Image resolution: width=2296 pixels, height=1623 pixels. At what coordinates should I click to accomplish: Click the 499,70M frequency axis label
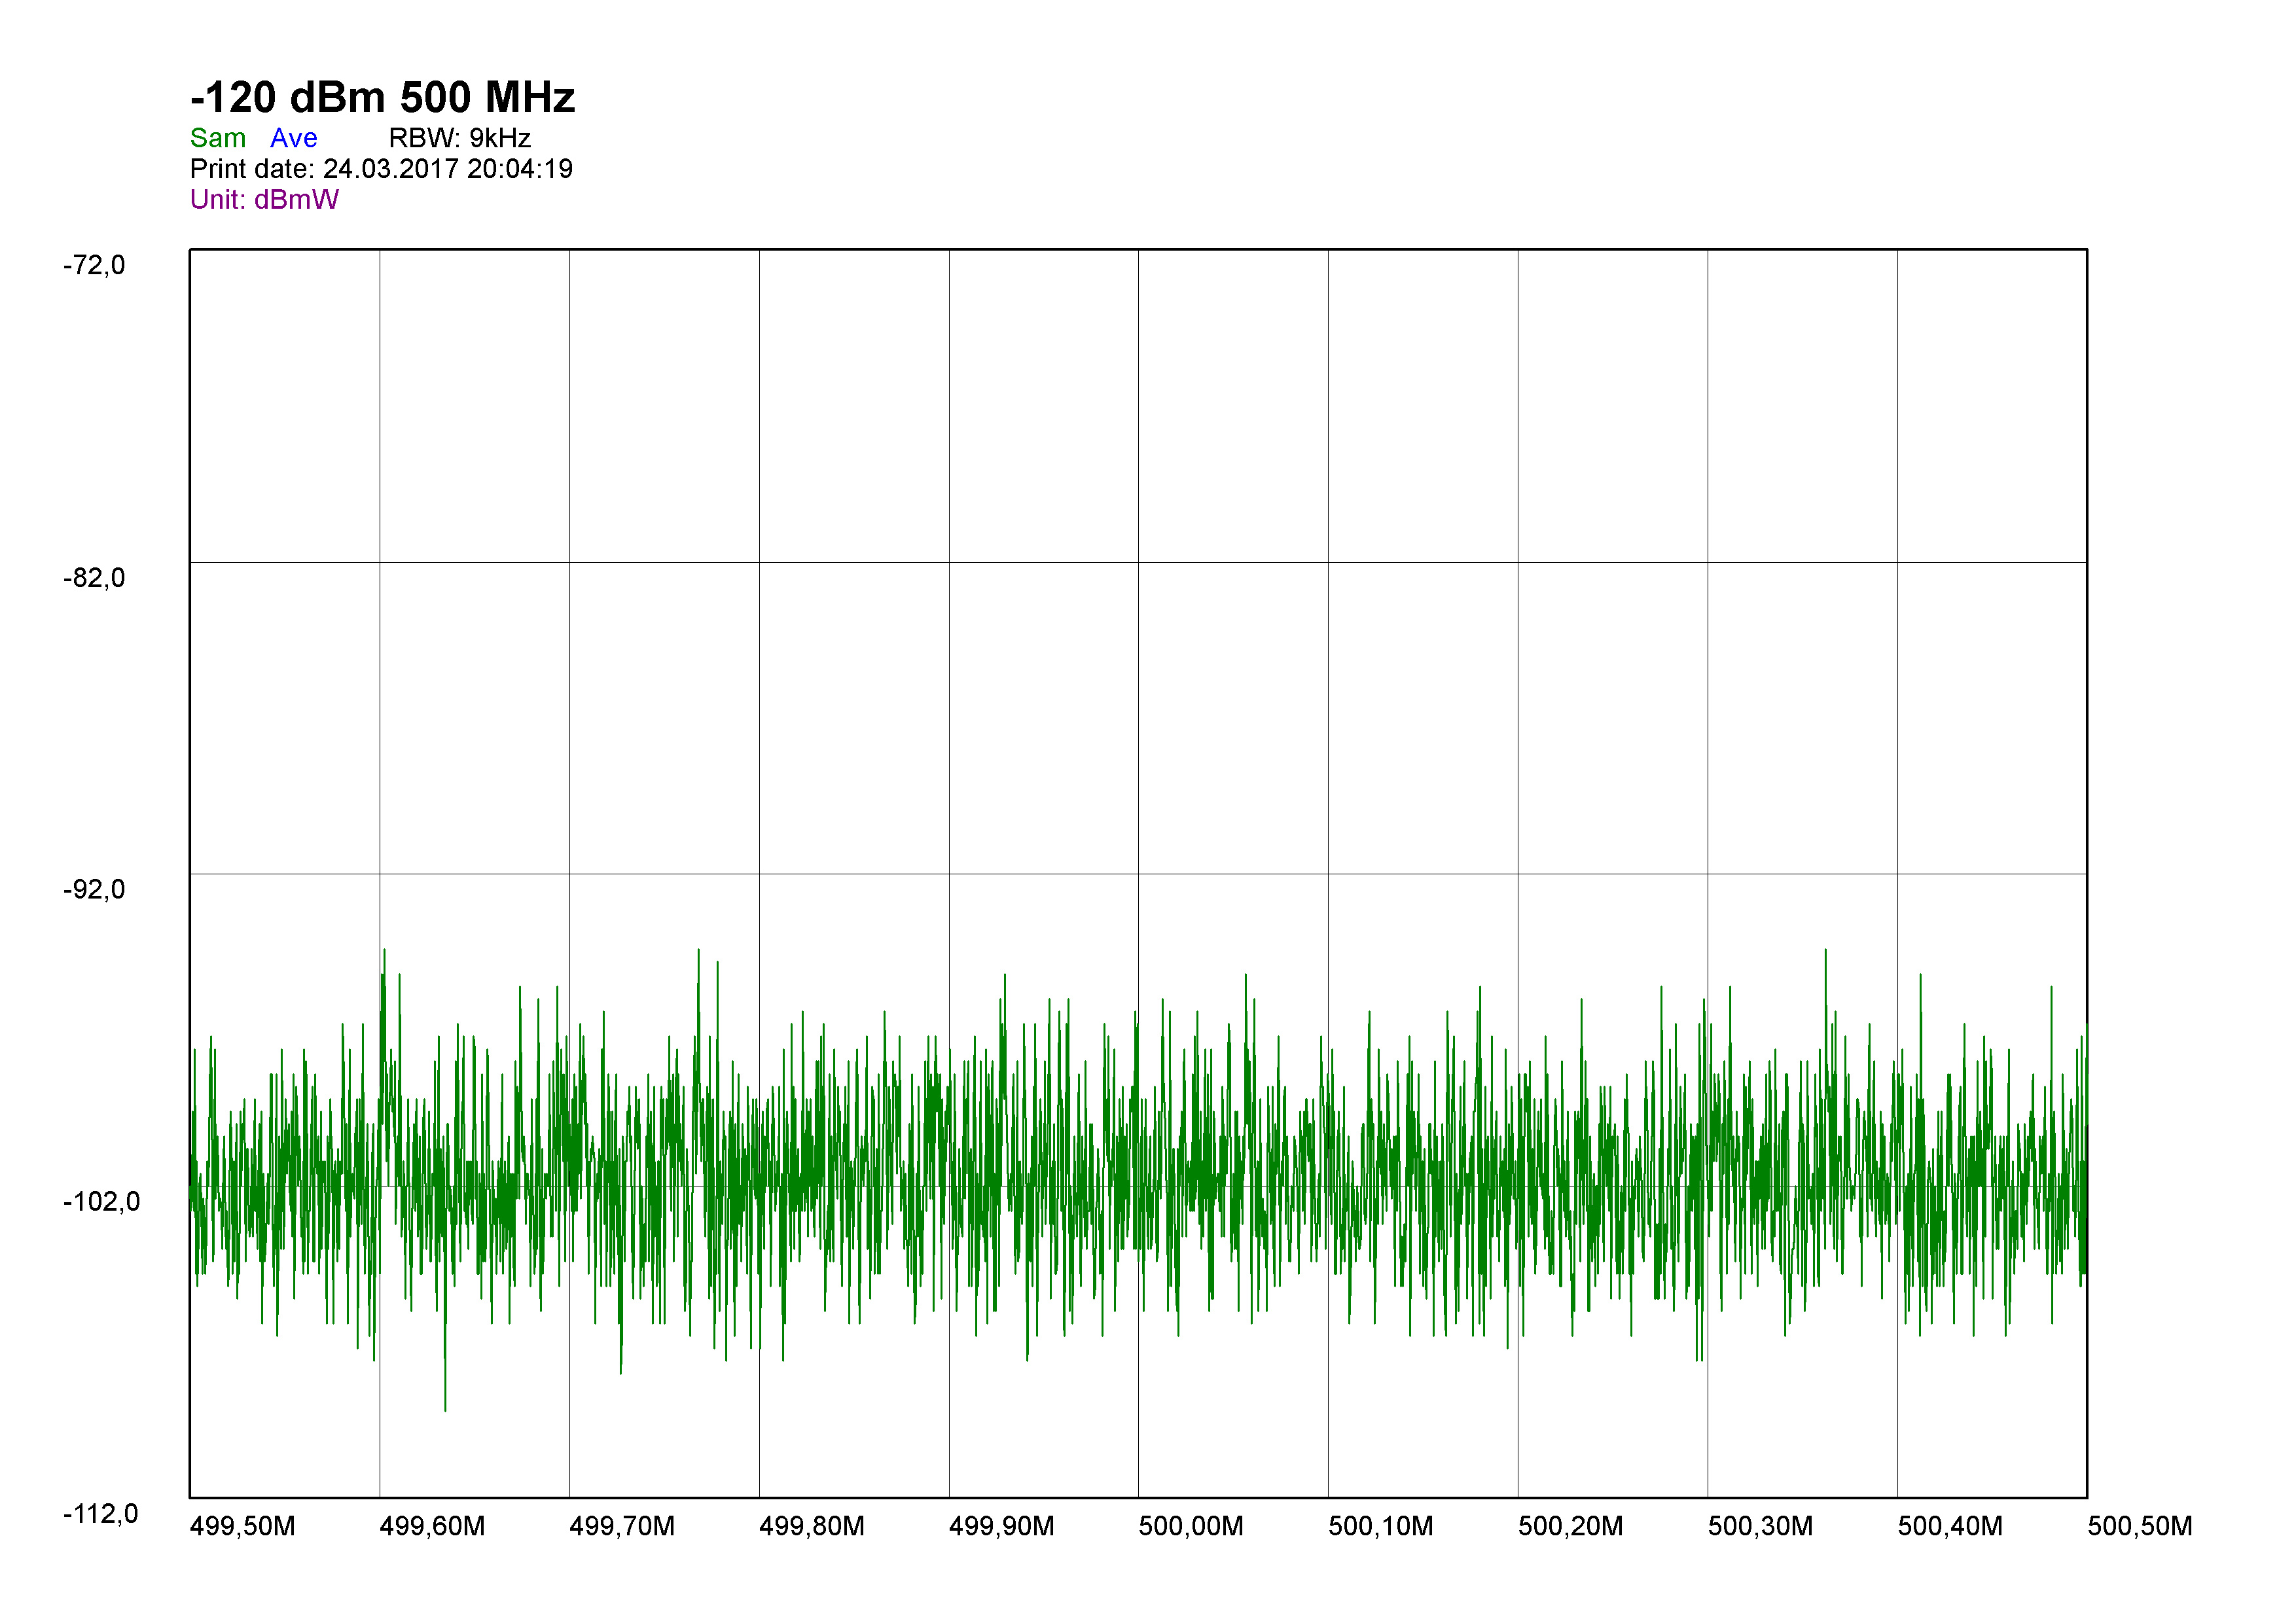click(x=622, y=1527)
